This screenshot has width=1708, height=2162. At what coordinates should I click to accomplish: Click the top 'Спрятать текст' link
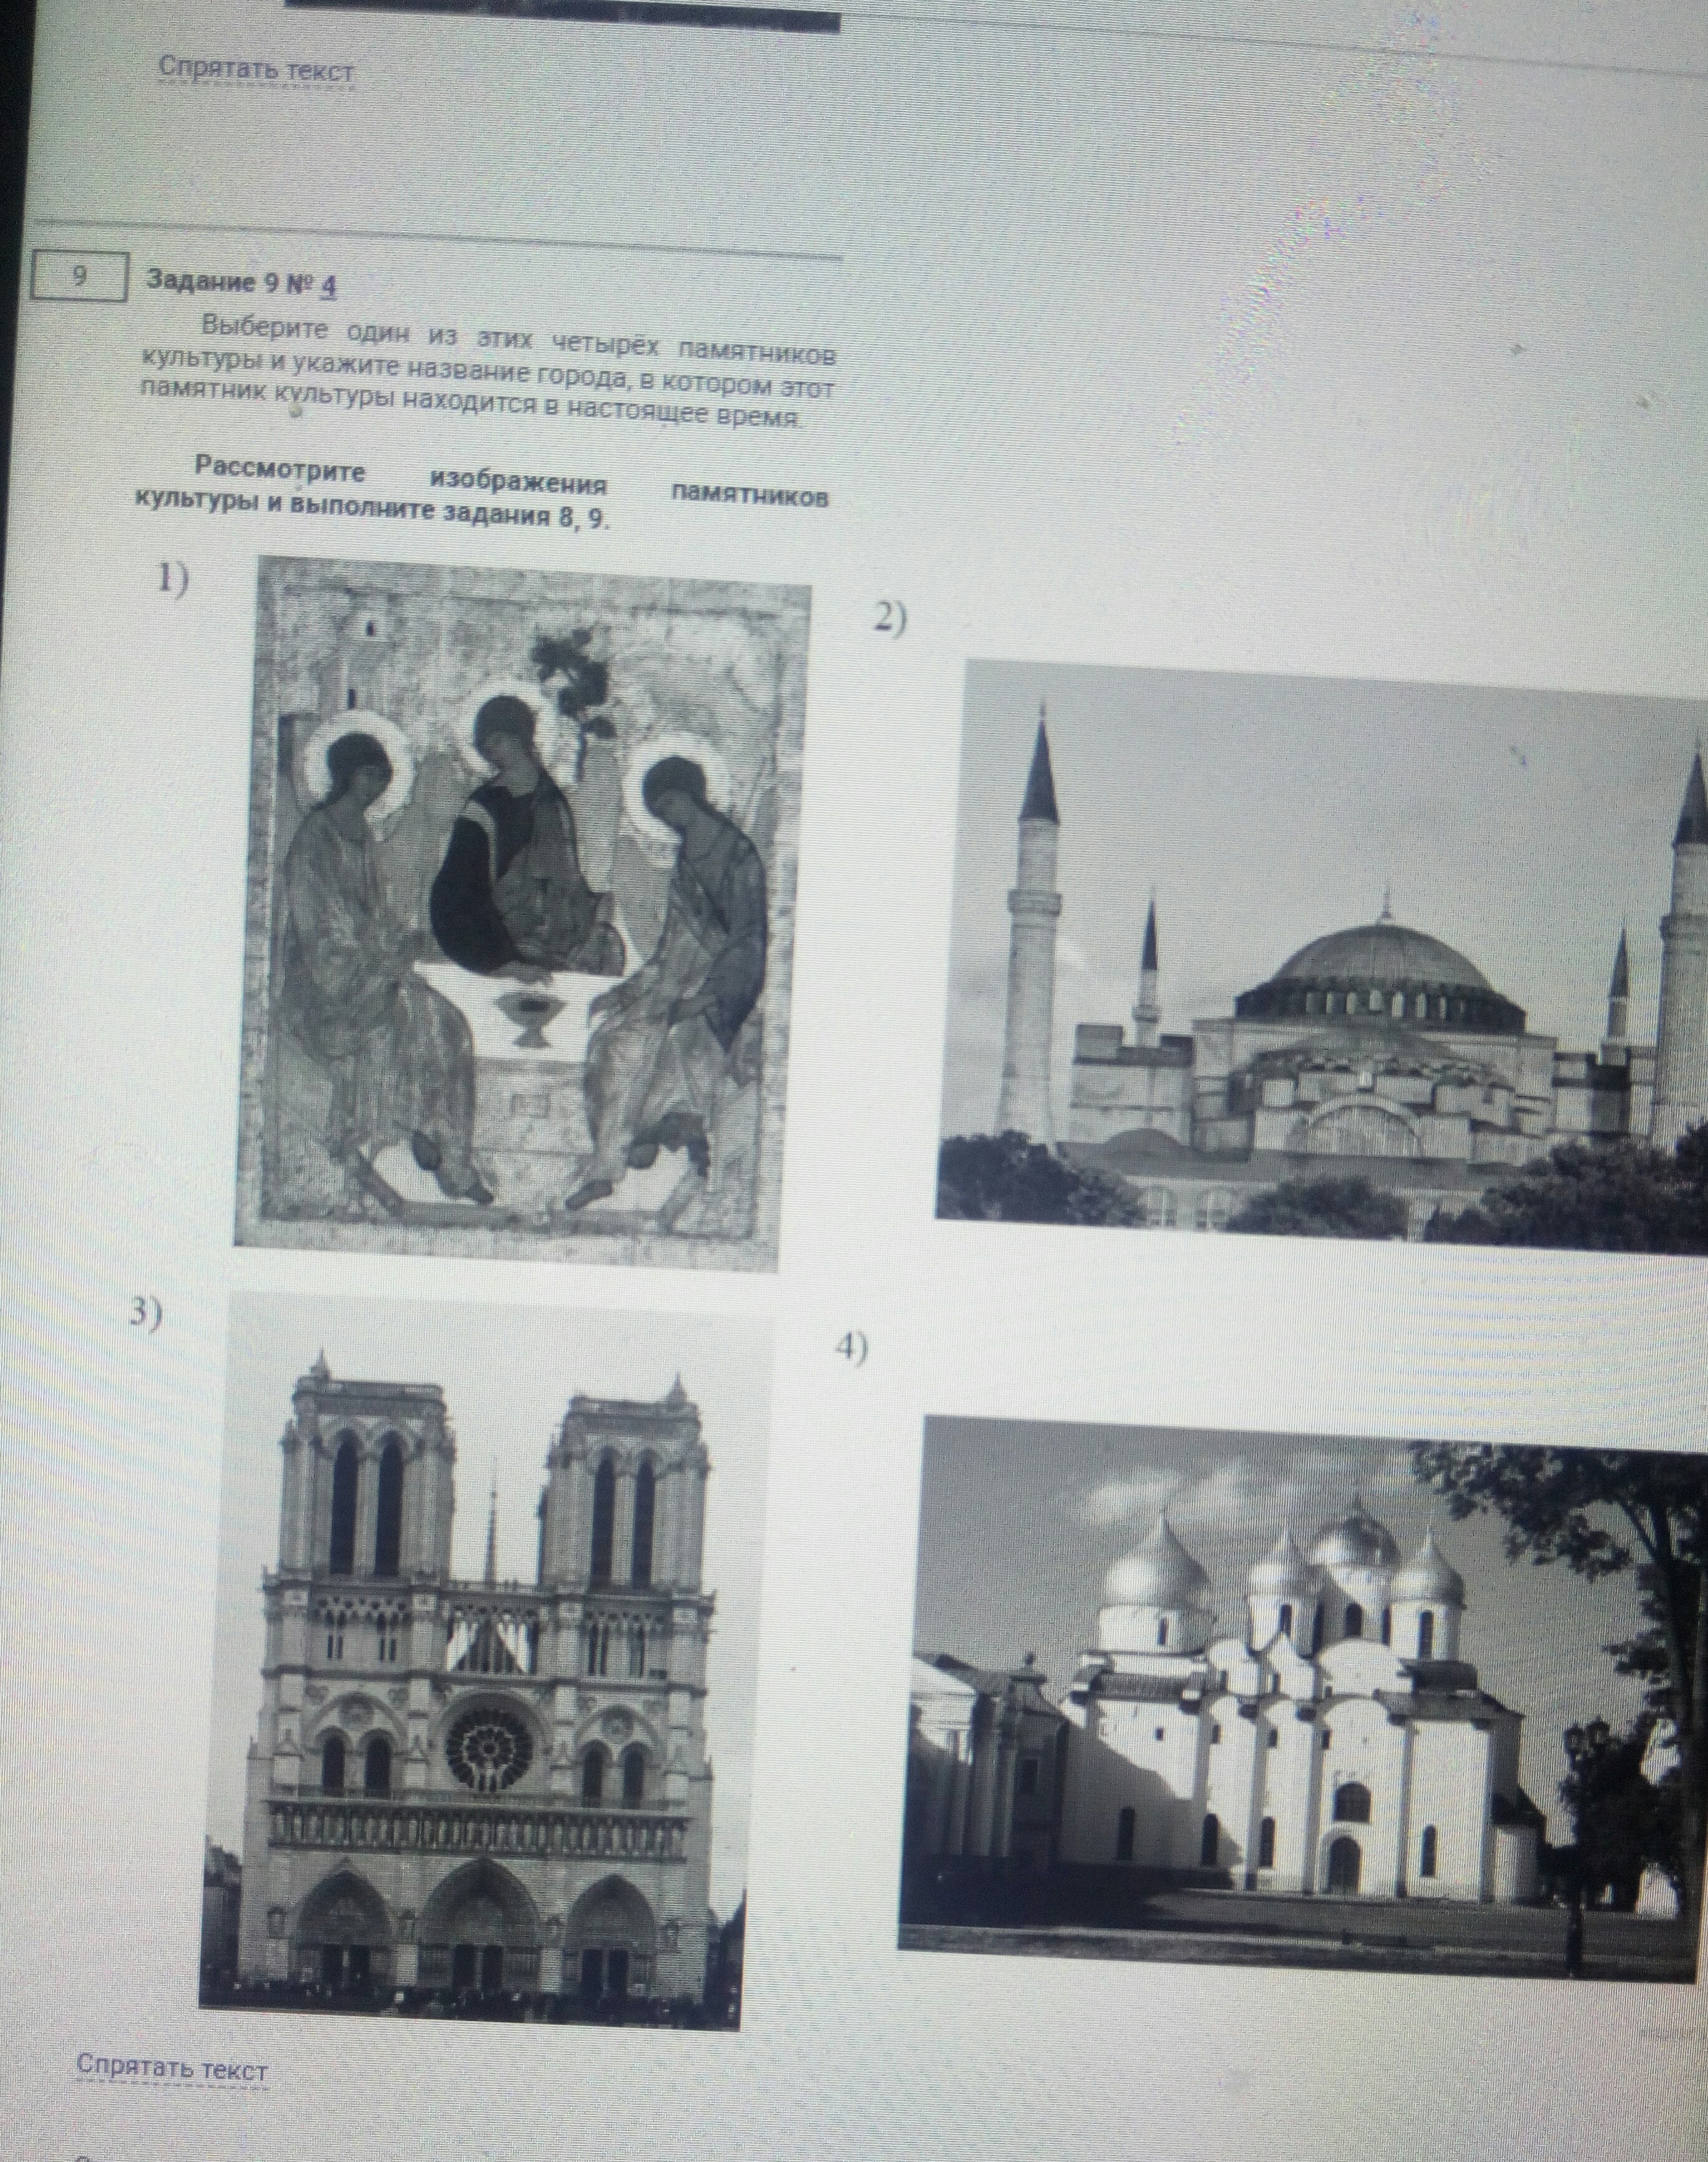coord(256,71)
